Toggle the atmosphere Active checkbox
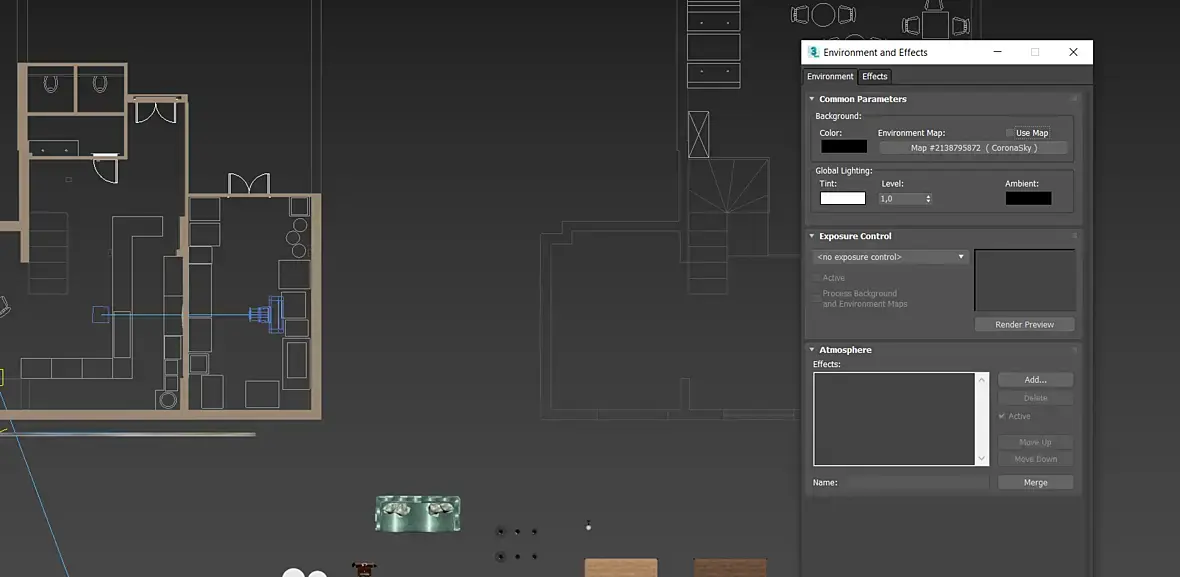 point(1002,416)
